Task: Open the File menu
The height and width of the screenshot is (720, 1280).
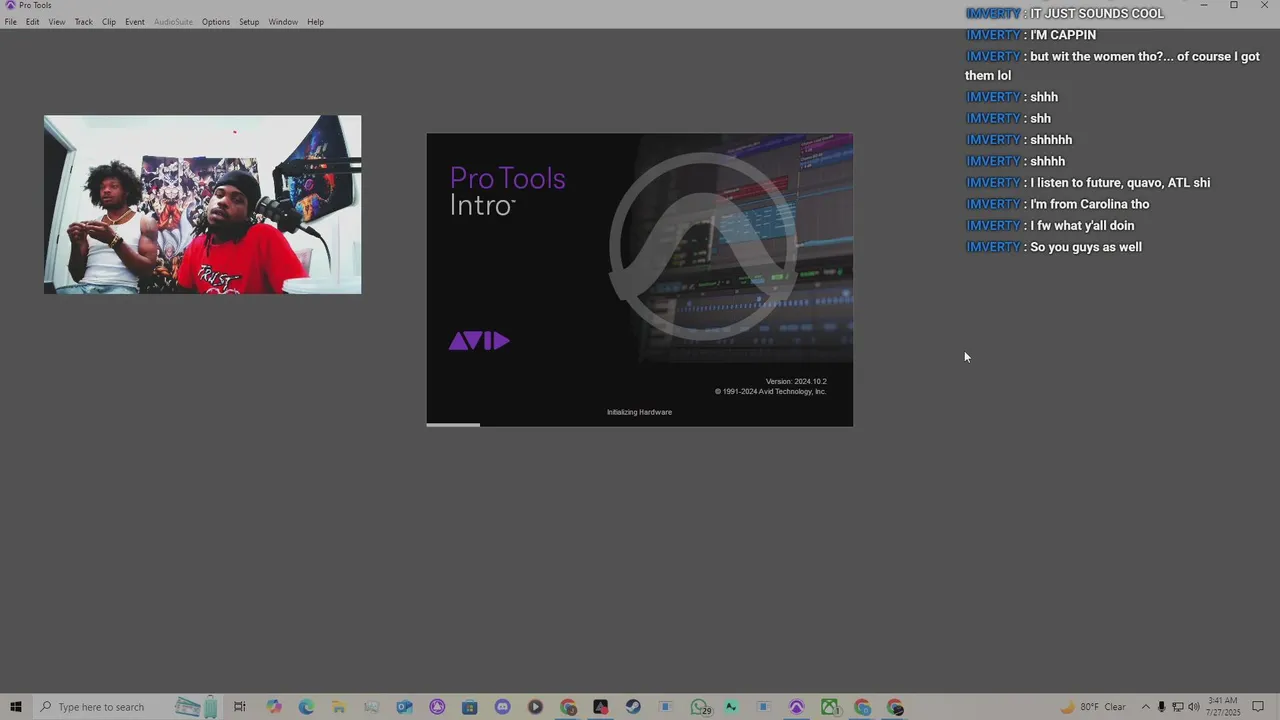Action: coord(10,22)
